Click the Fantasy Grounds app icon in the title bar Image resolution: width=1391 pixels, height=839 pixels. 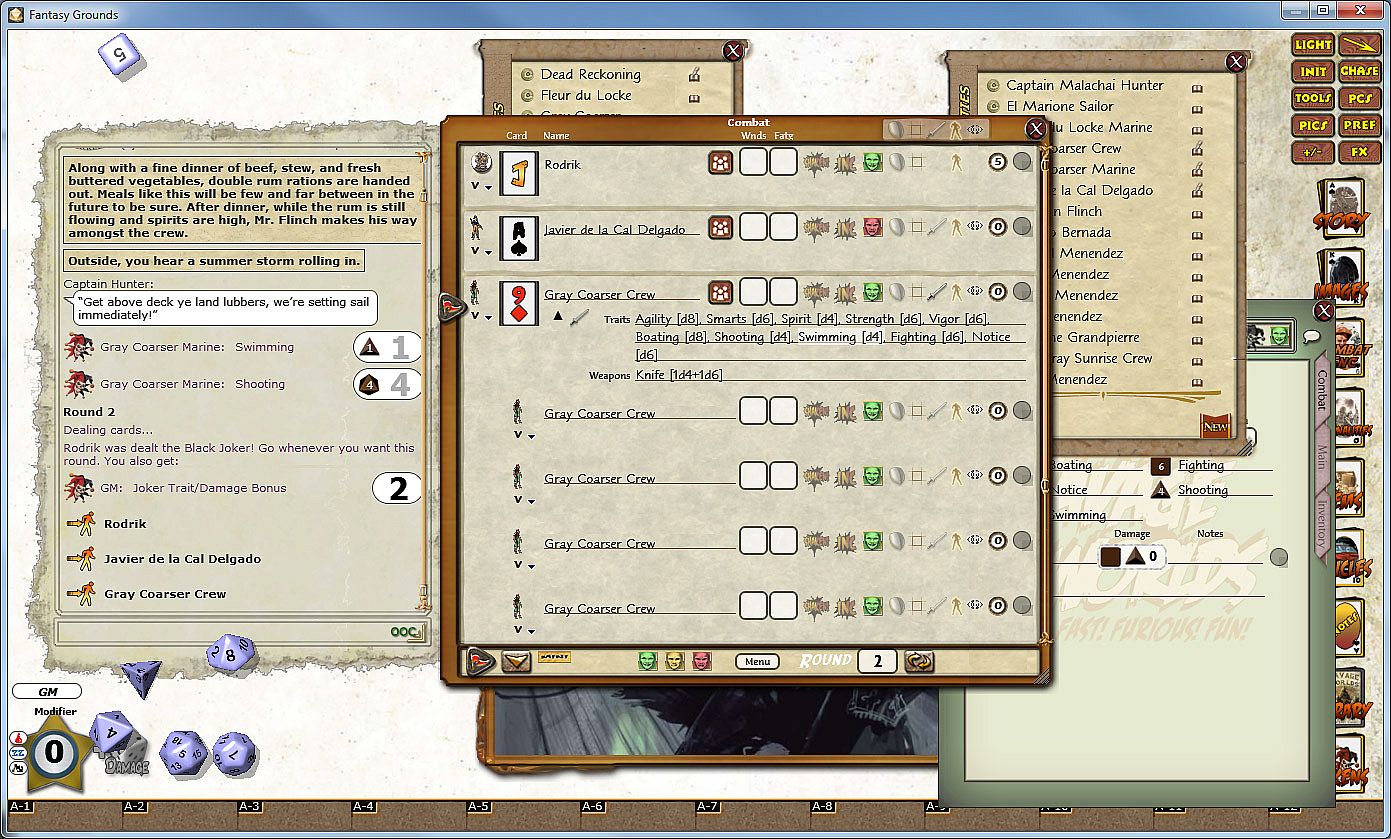coord(16,14)
